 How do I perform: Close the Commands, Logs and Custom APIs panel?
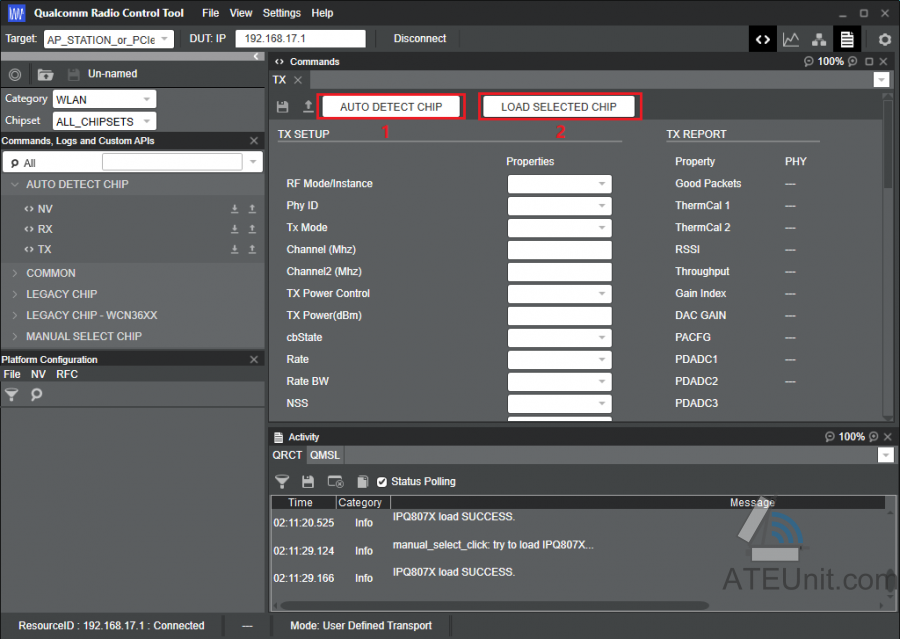click(254, 141)
